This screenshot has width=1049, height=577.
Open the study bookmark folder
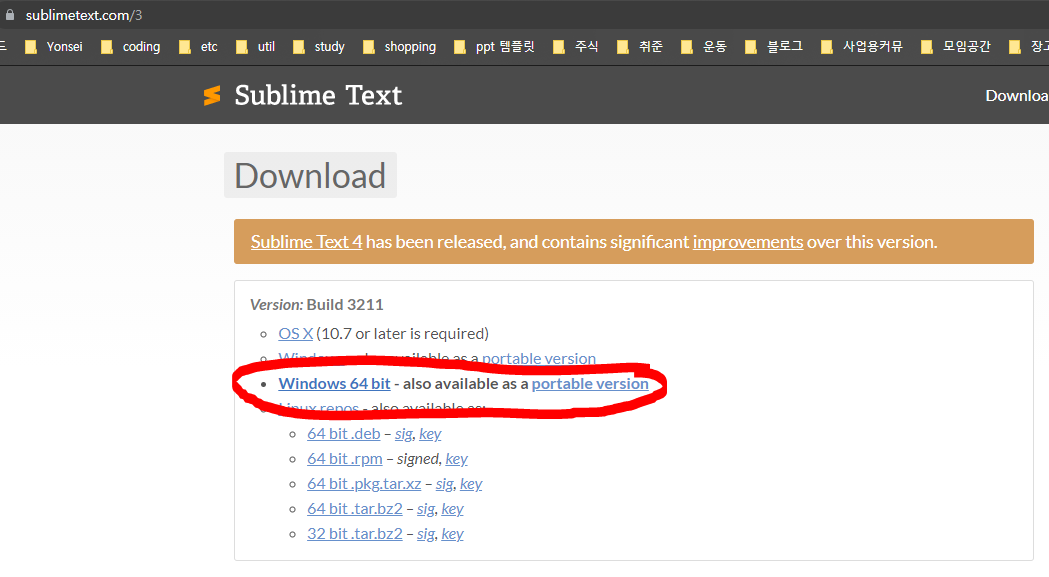pos(319,47)
